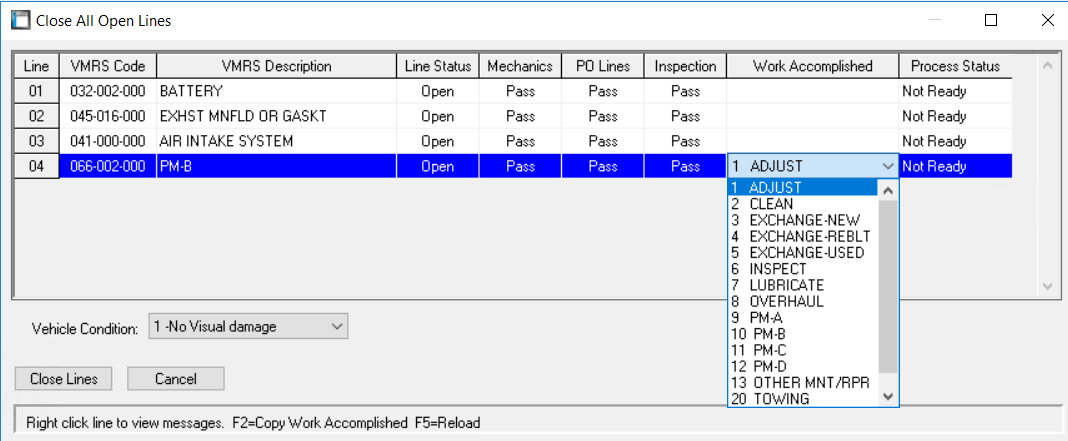Click the Process Status column header

[x=954, y=66]
